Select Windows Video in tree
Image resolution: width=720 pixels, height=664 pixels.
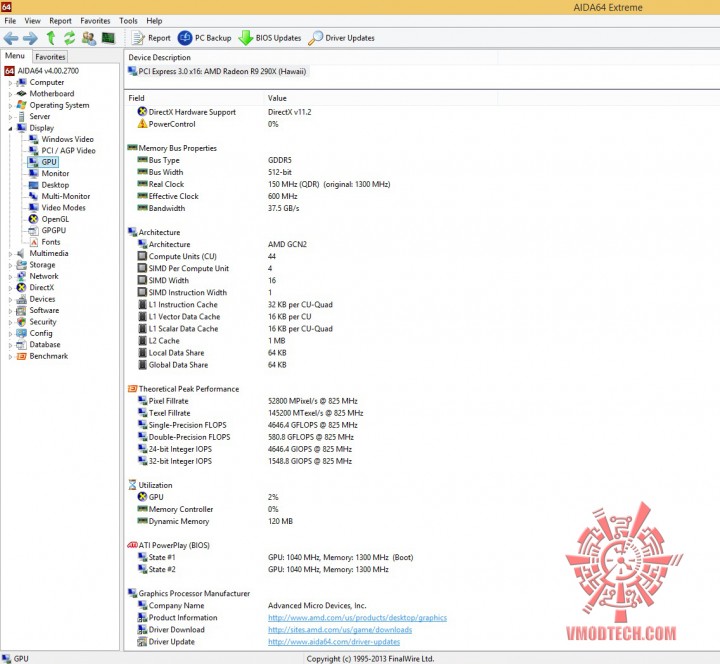(68, 139)
